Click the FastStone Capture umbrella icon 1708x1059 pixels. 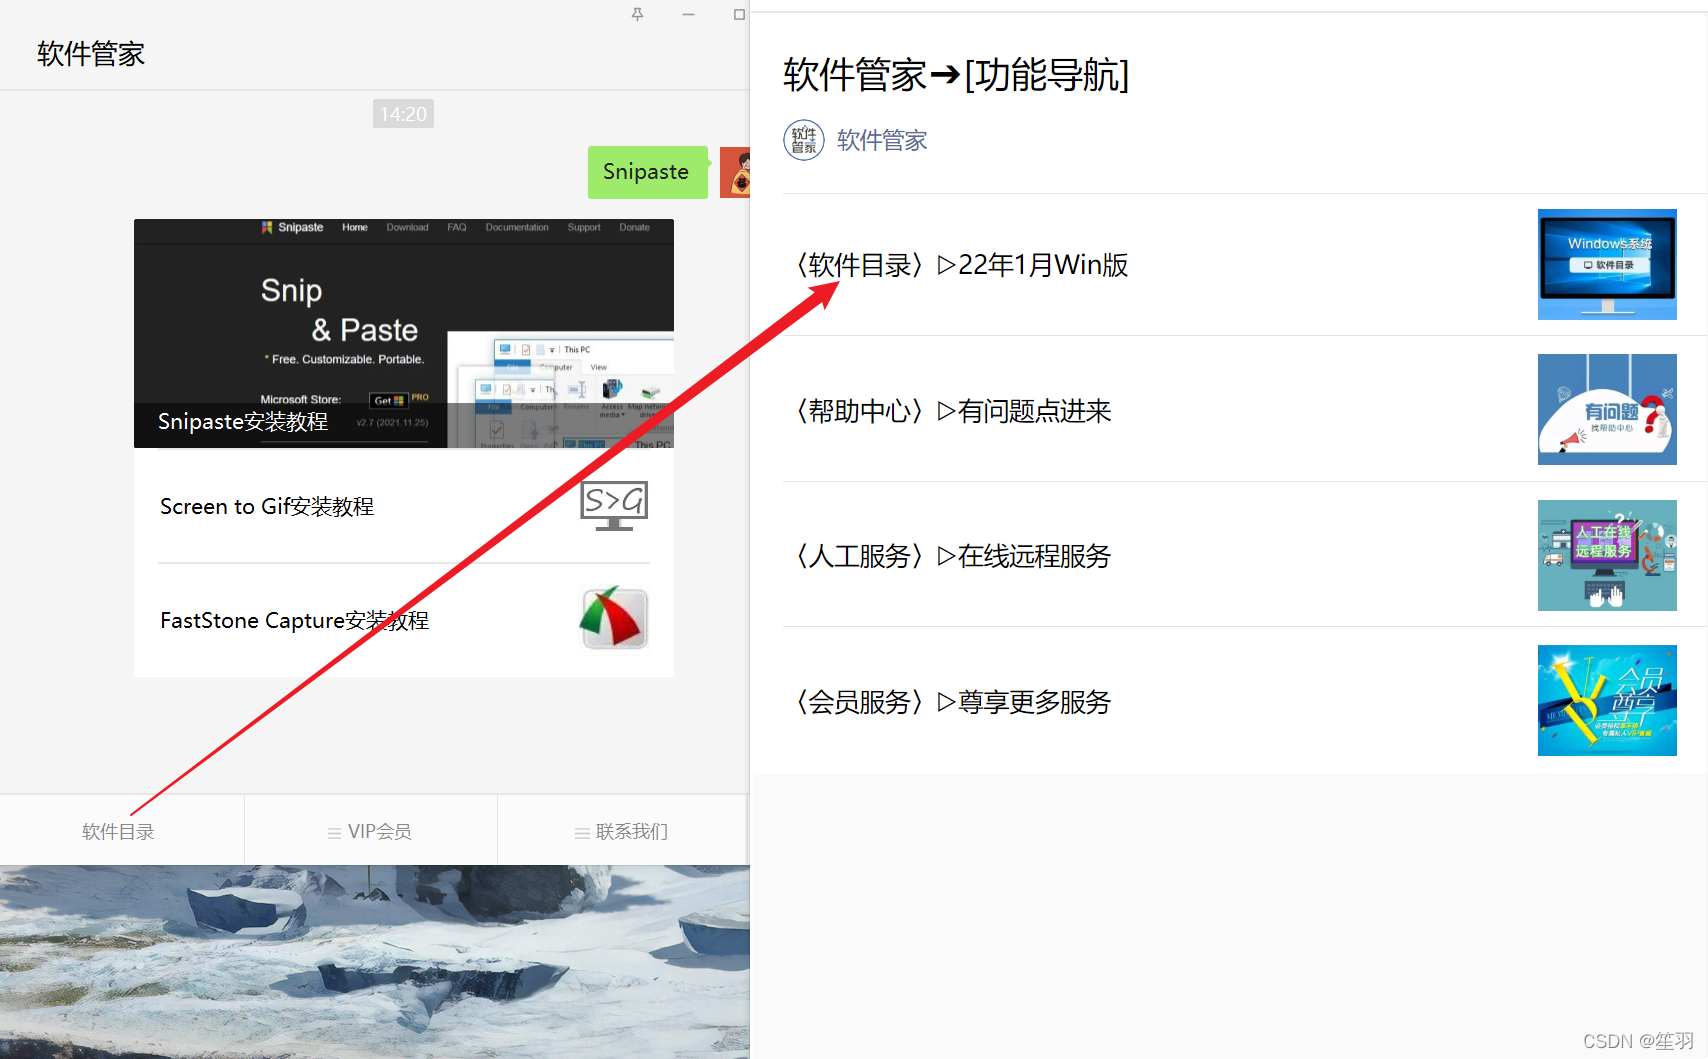click(614, 618)
